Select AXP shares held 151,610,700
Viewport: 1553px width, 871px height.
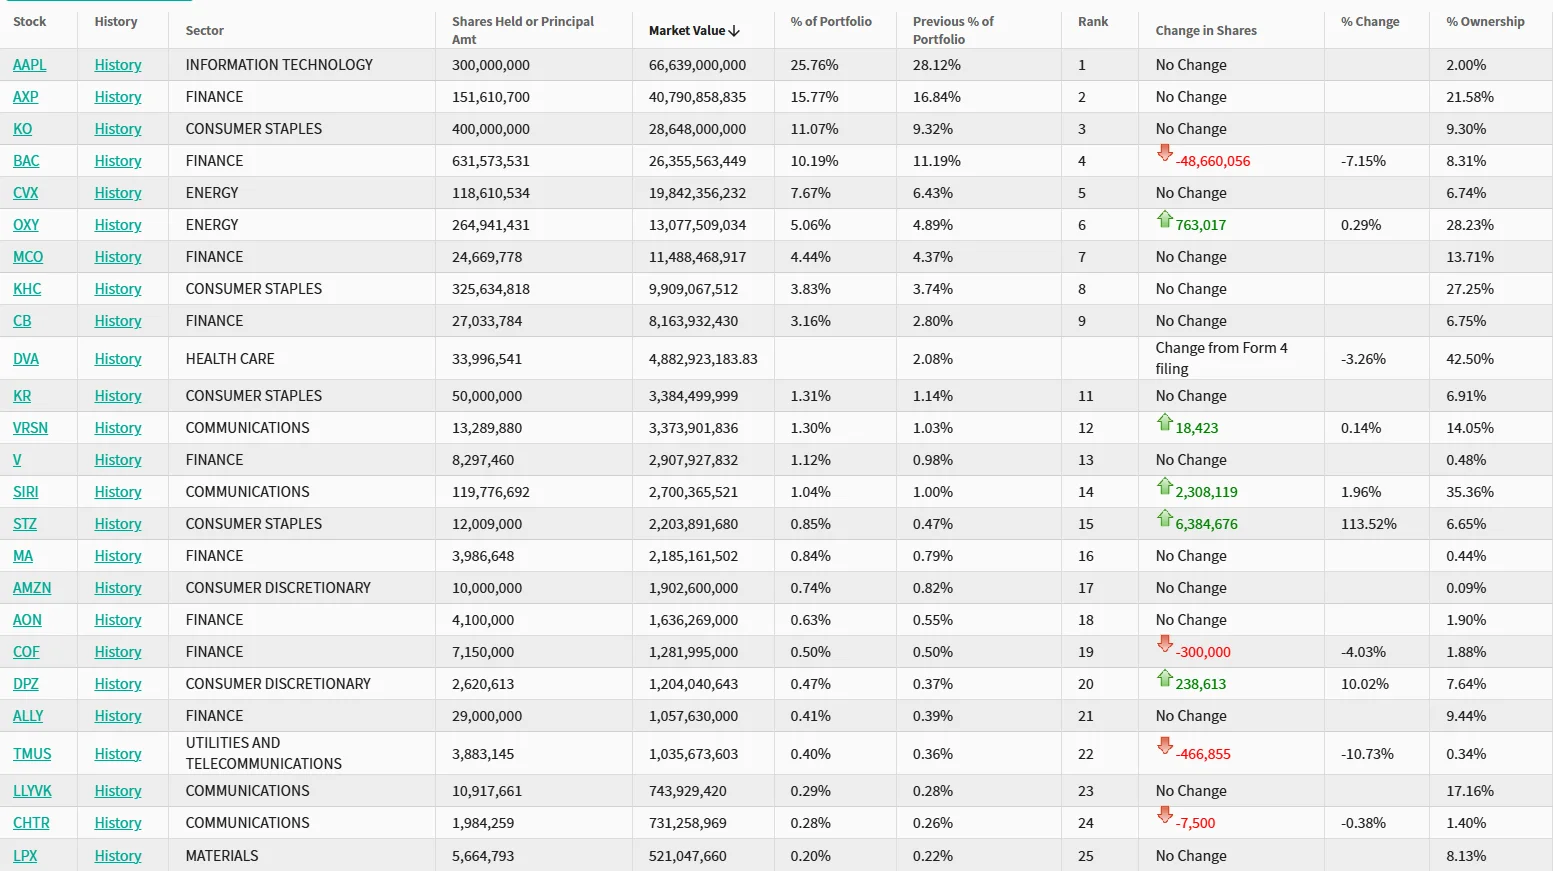tap(491, 97)
